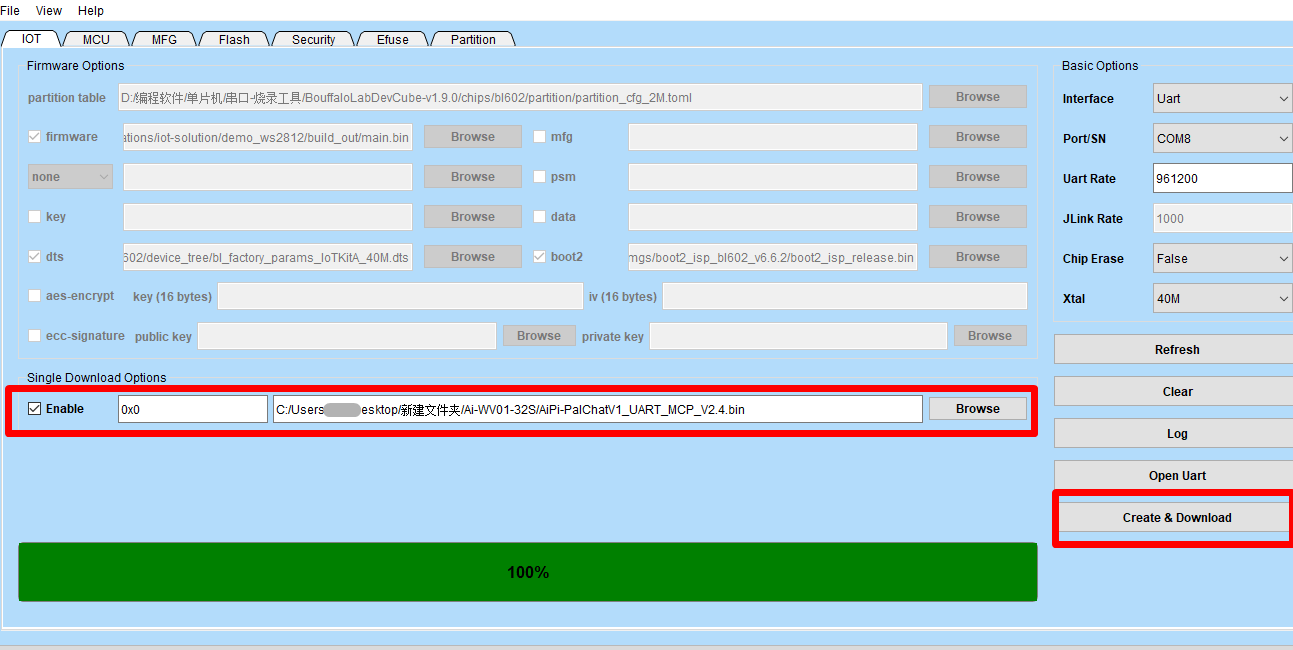The image size is (1293, 650).
Task: Uncheck the single download Enable checkbox
Action: tap(35, 409)
